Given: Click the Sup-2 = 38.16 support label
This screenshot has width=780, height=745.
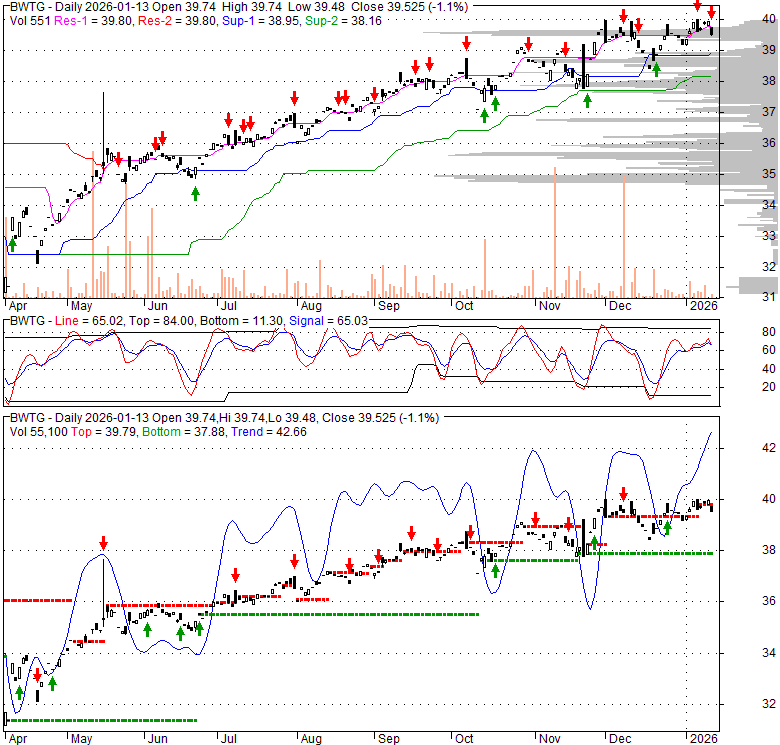Looking at the screenshot, I should (329, 19).
